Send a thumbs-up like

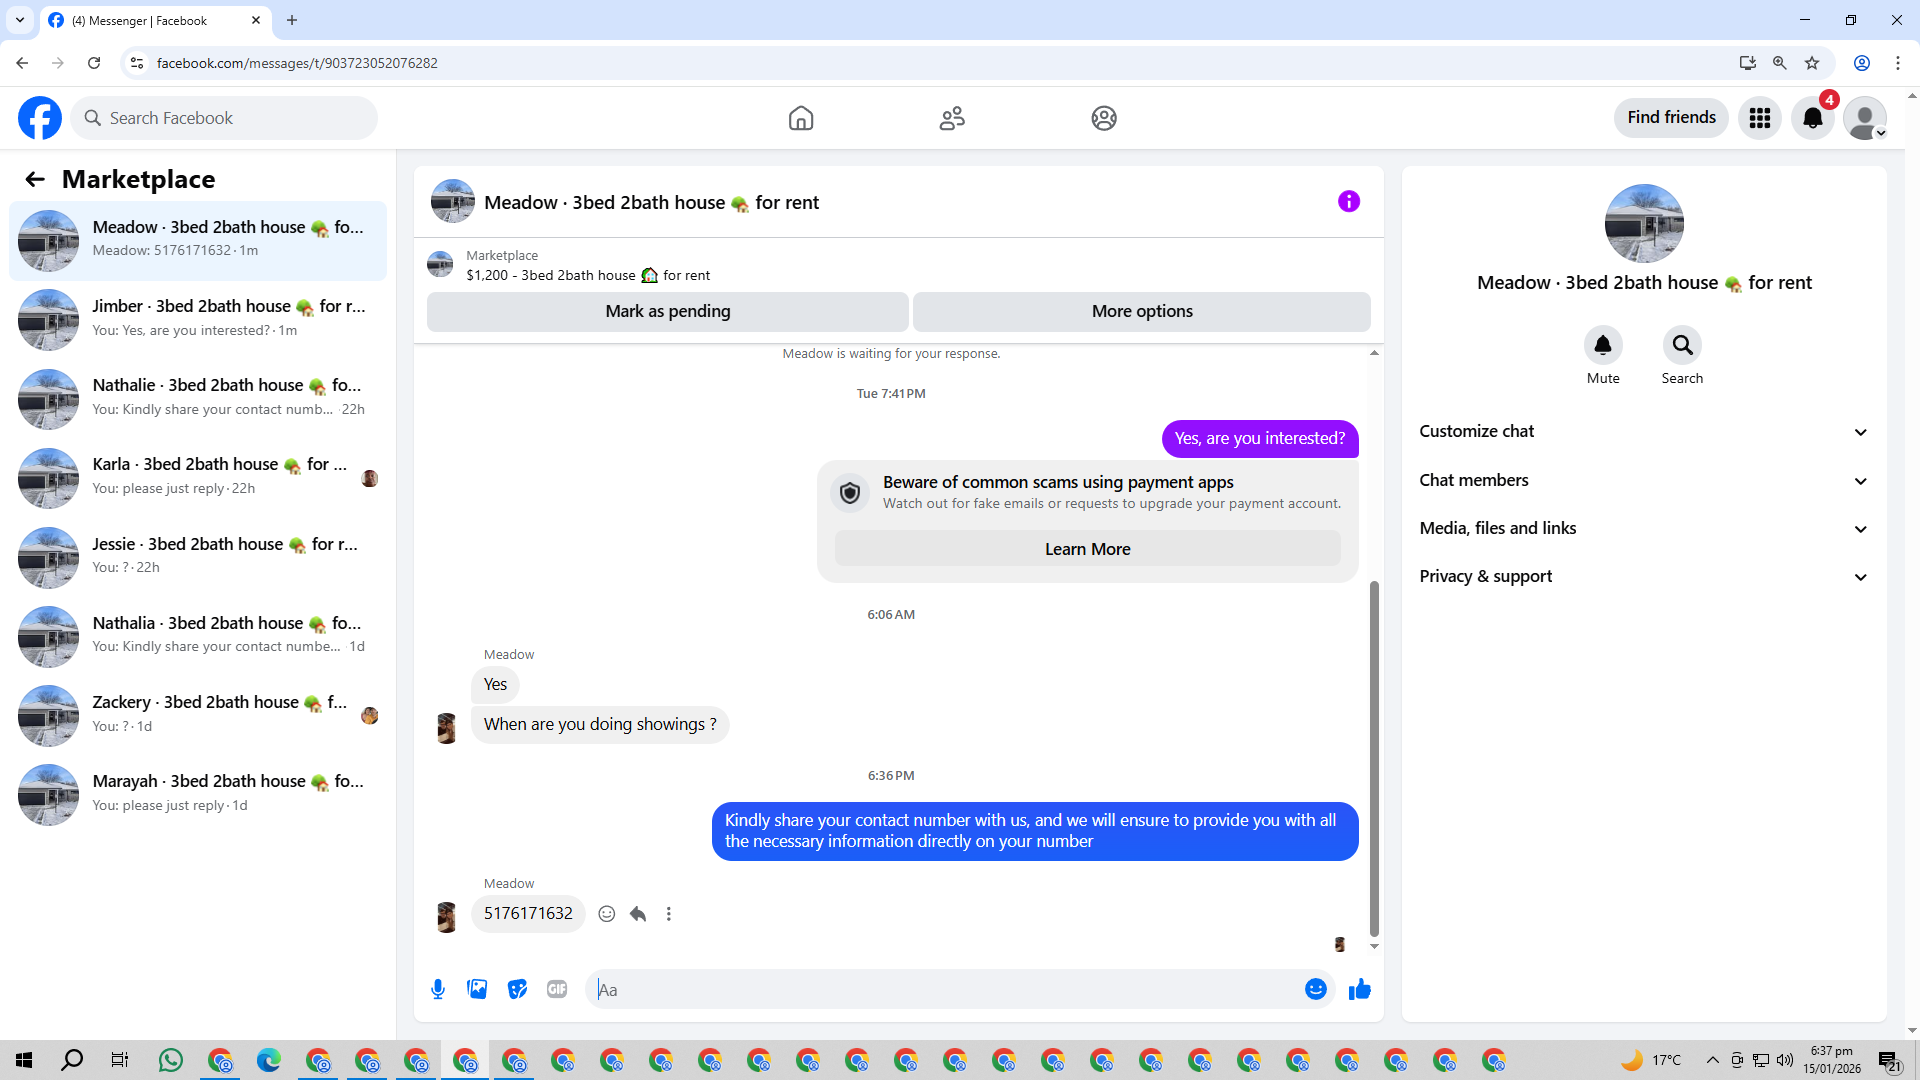coord(1359,989)
